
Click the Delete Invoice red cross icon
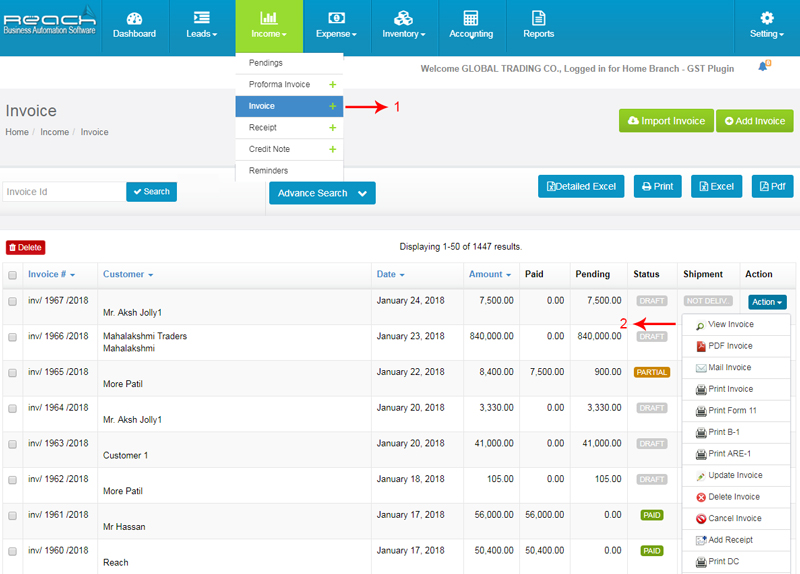click(701, 497)
